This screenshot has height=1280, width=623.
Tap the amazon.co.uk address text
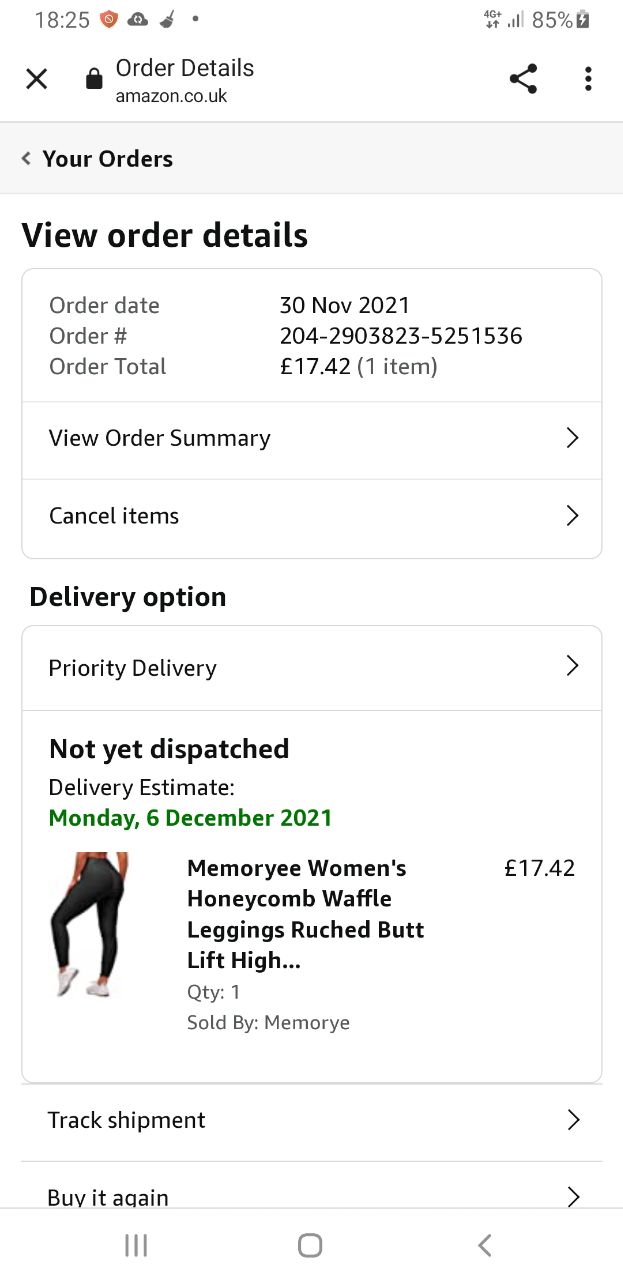[x=171, y=96]
